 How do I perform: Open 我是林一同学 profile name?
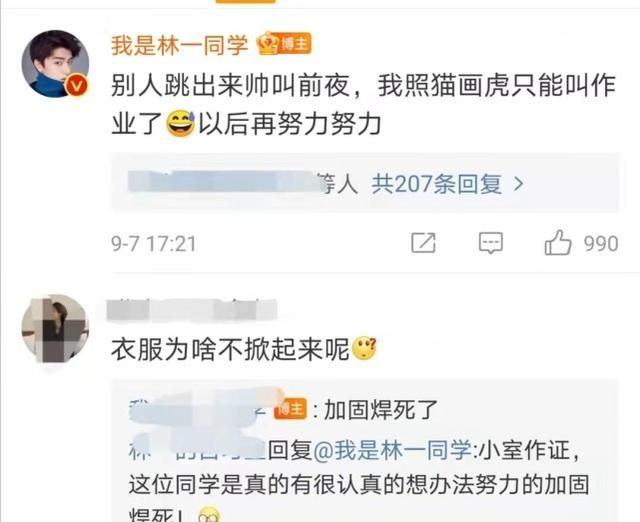click(x=180, y=45)
